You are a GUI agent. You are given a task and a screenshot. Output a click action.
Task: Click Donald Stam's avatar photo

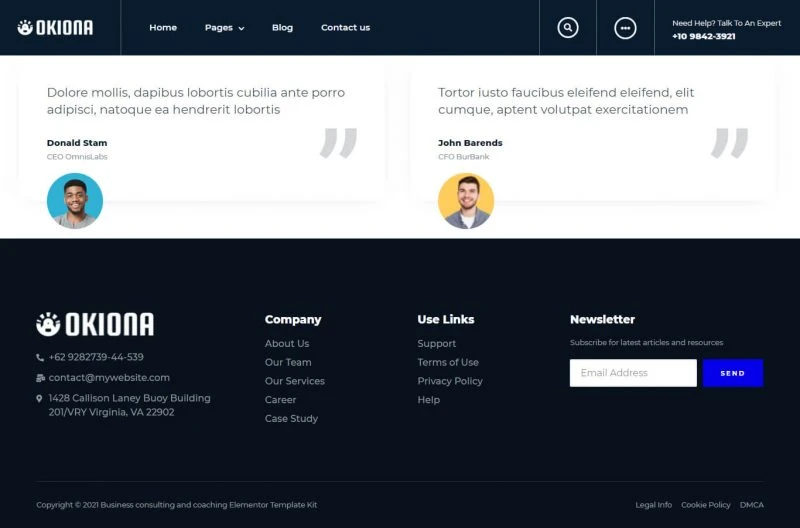(74, 200)
